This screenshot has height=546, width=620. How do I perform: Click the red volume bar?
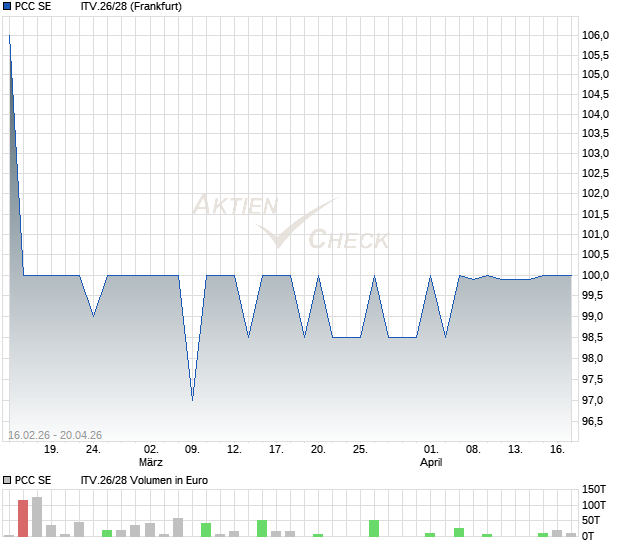pos(23,518)
